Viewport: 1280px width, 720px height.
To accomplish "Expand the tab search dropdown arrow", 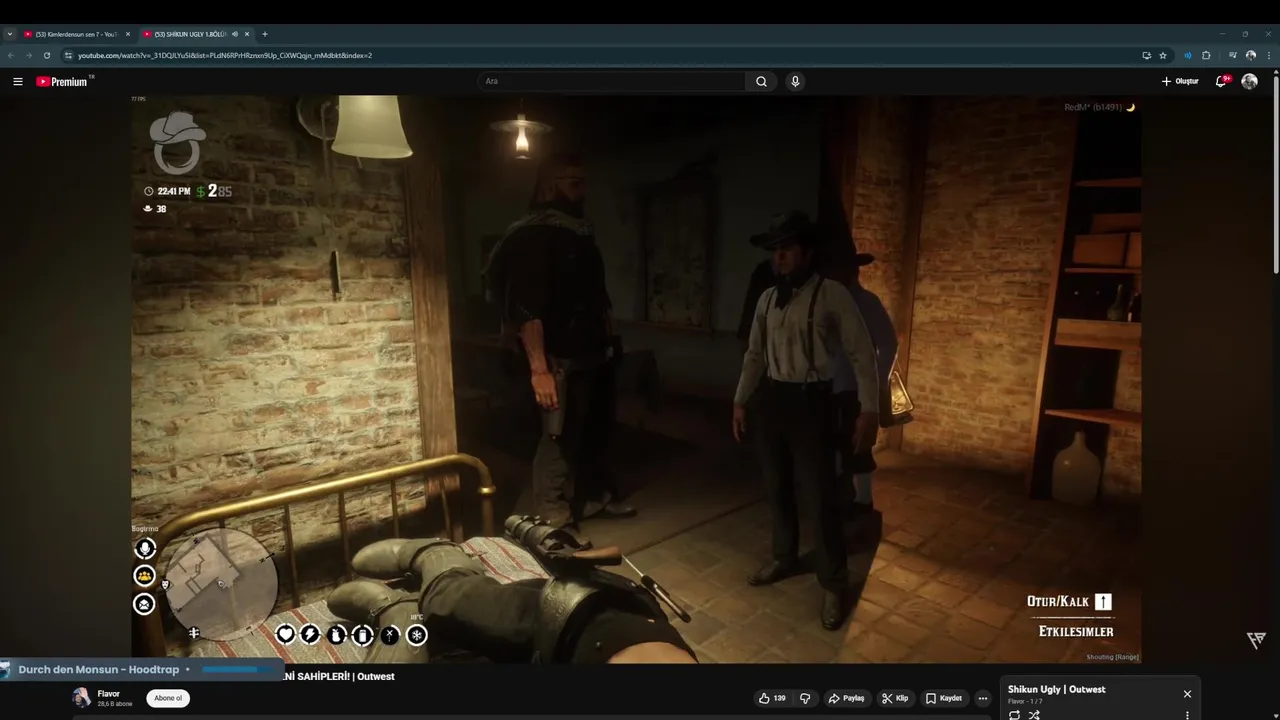I will point(10,34).
